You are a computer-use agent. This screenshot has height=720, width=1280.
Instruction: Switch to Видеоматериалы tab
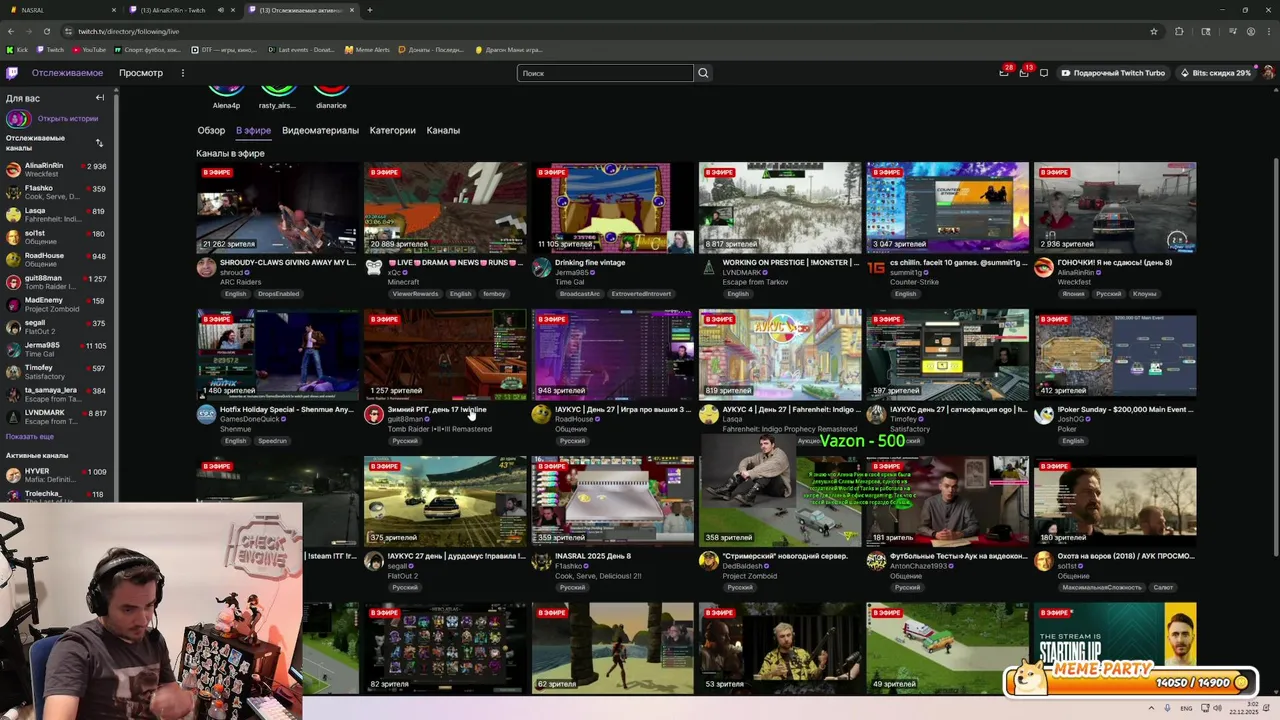tap(320, 130)
